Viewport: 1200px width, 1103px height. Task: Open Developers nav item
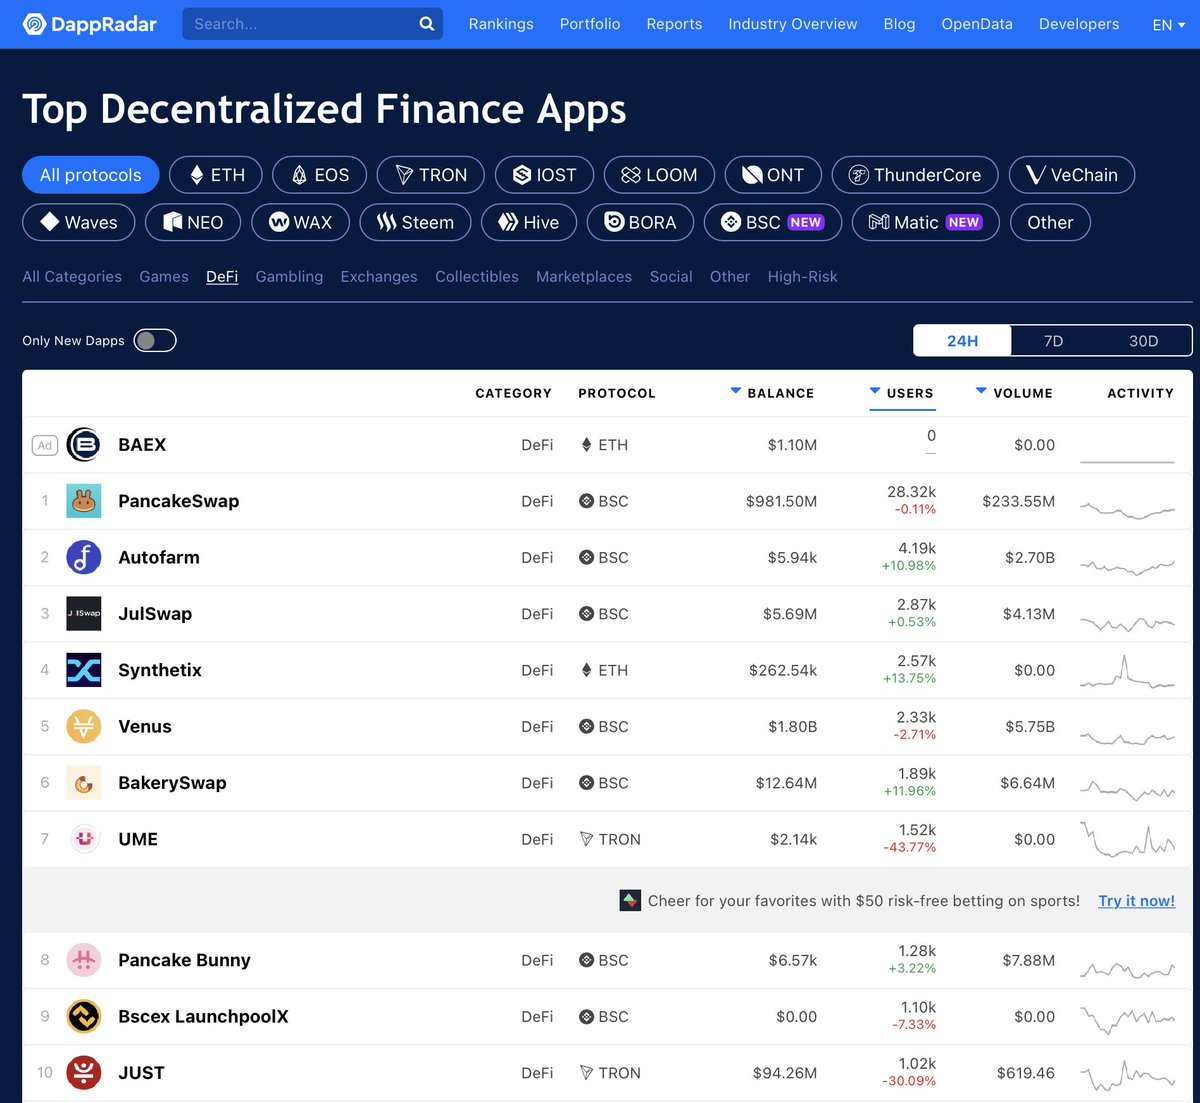1079,24
